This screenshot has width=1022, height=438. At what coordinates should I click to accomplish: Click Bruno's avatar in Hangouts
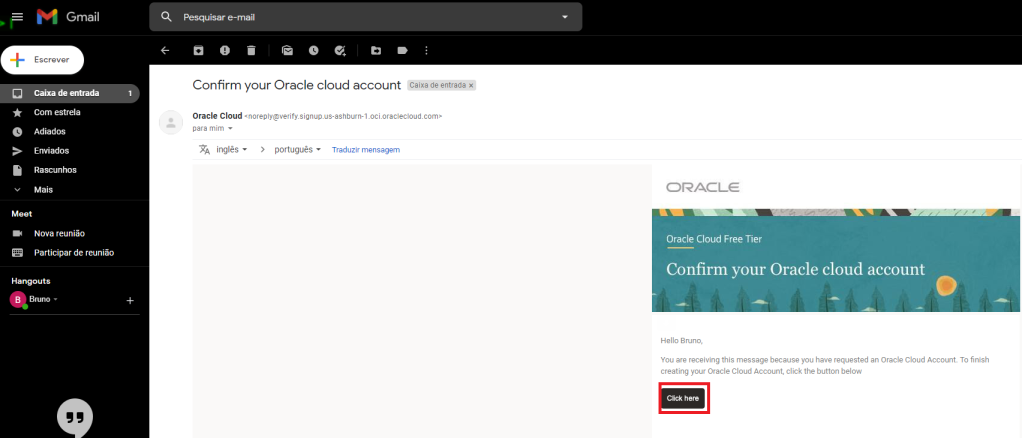[18, 300]
